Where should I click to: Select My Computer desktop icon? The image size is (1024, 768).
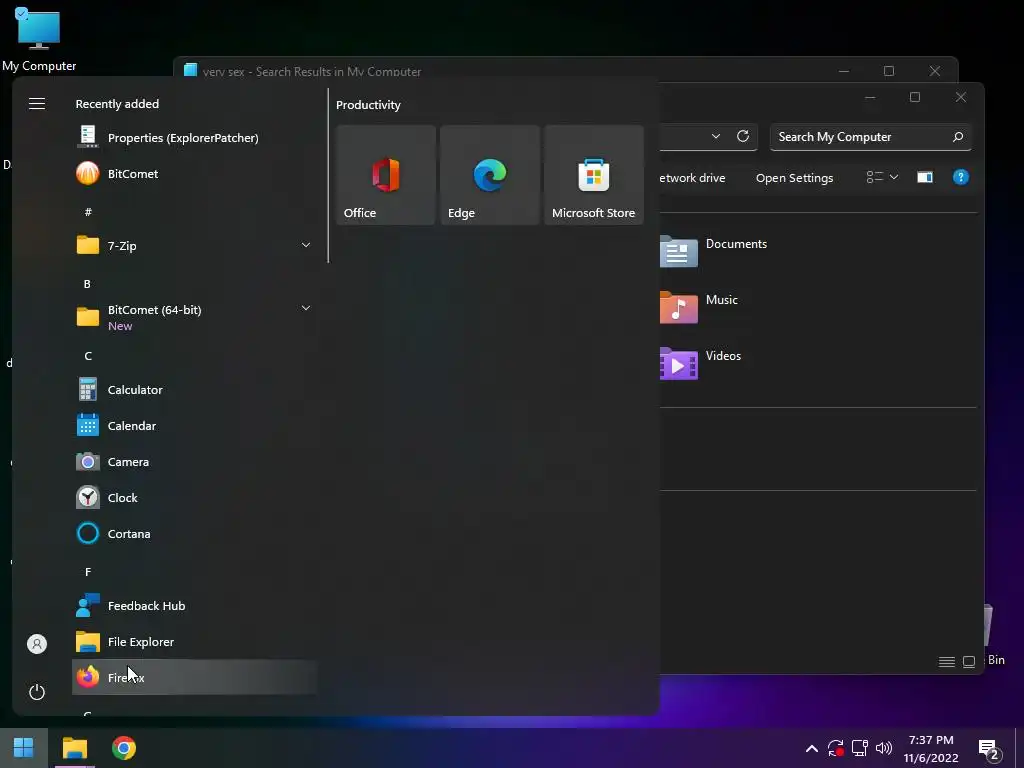click(39, 39)
